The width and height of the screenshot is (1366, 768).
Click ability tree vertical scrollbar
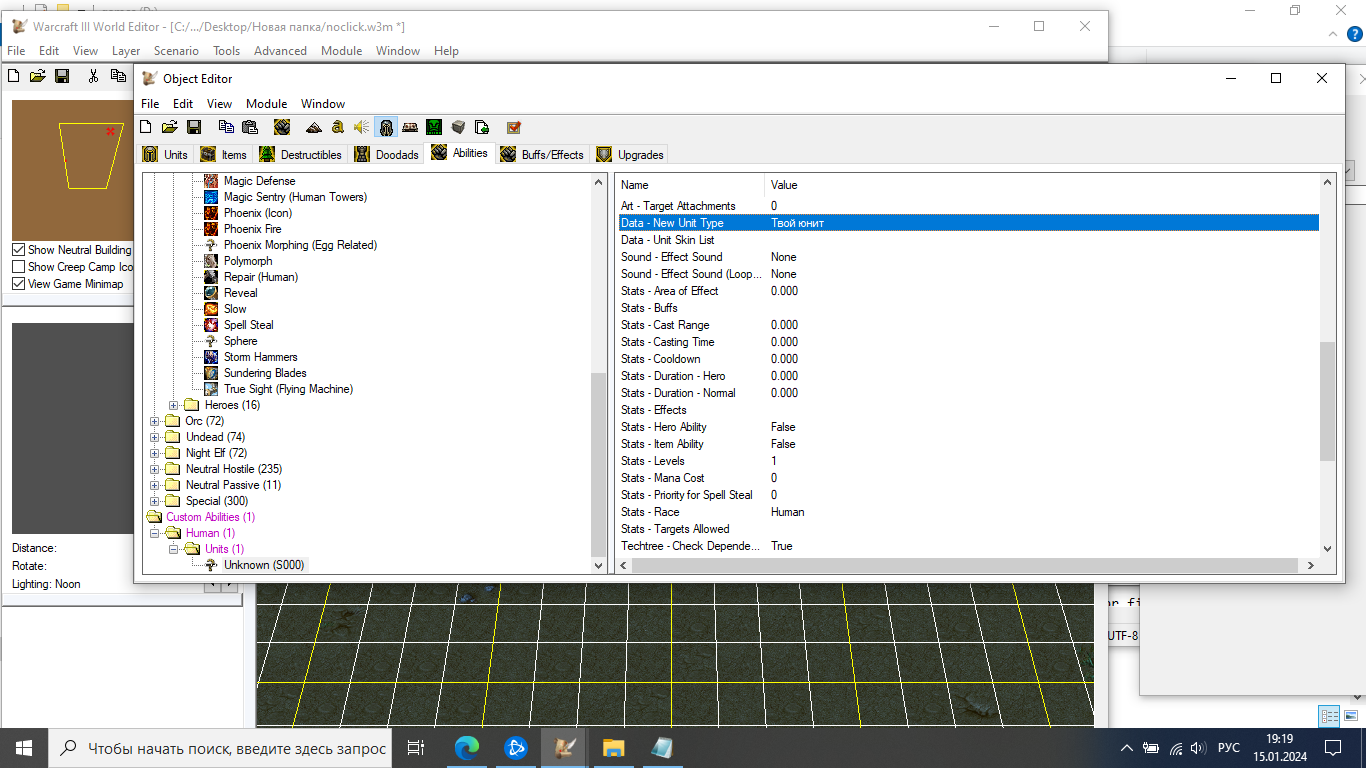[599, 466]
